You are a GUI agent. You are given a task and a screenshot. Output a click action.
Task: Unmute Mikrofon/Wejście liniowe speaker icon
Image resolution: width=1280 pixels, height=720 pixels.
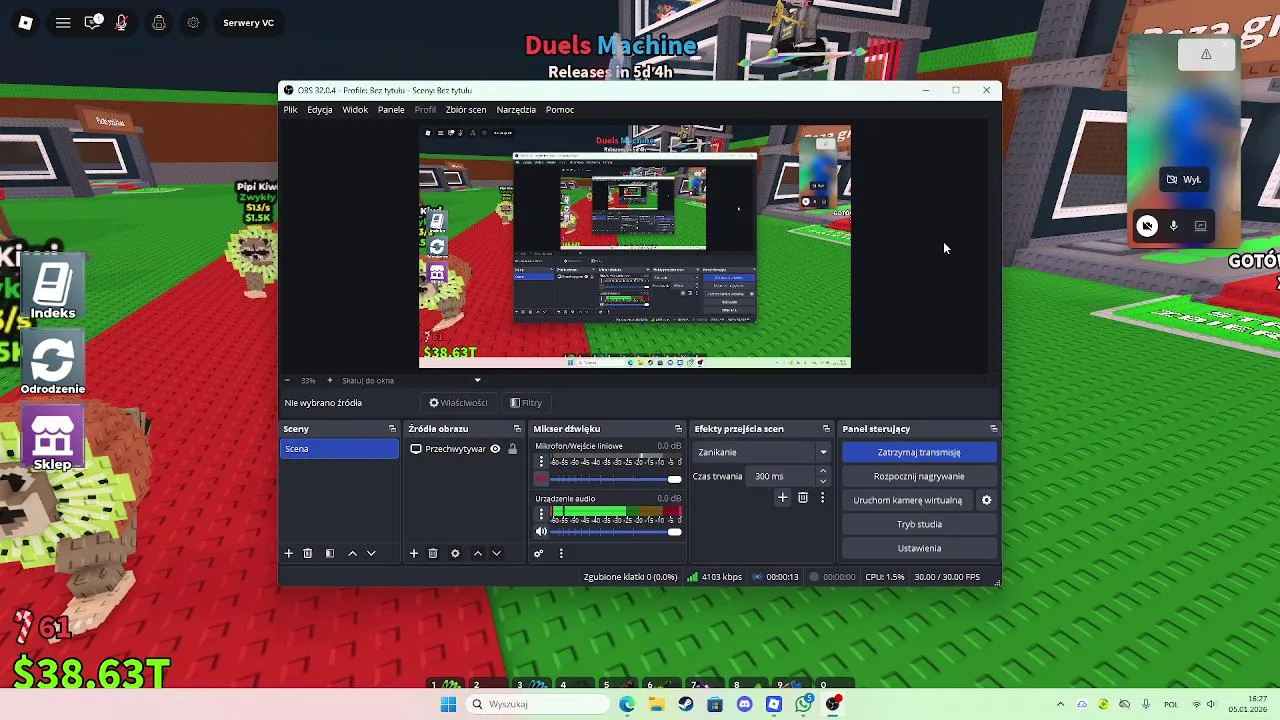(x=542, y=479)
